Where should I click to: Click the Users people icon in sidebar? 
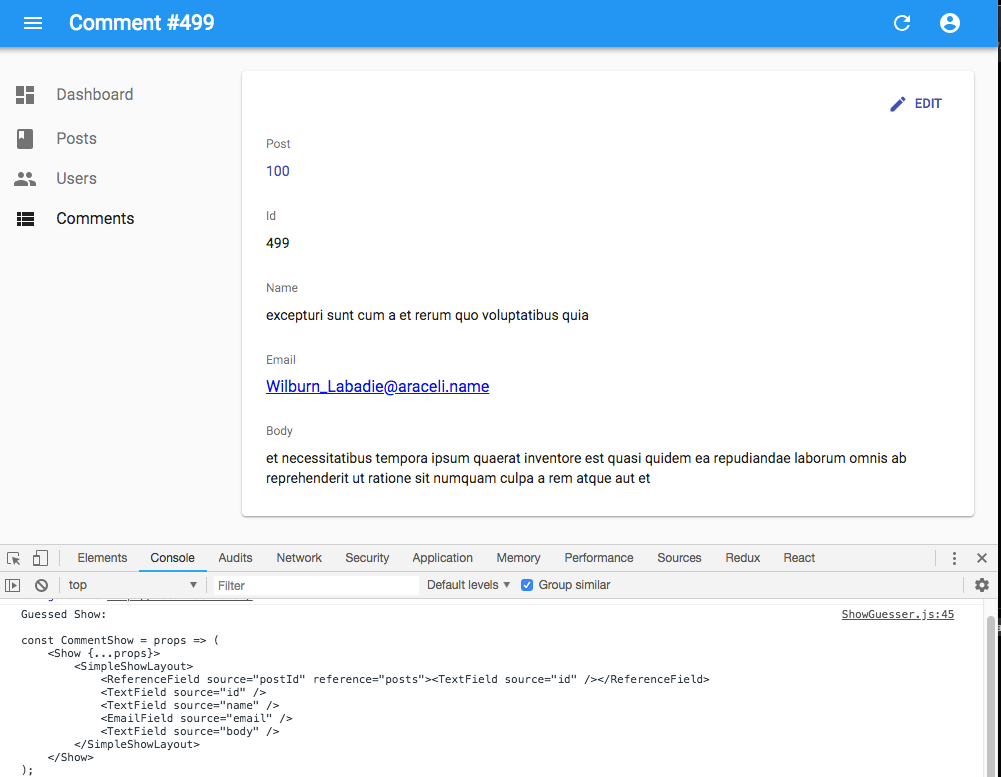(25, 179)
